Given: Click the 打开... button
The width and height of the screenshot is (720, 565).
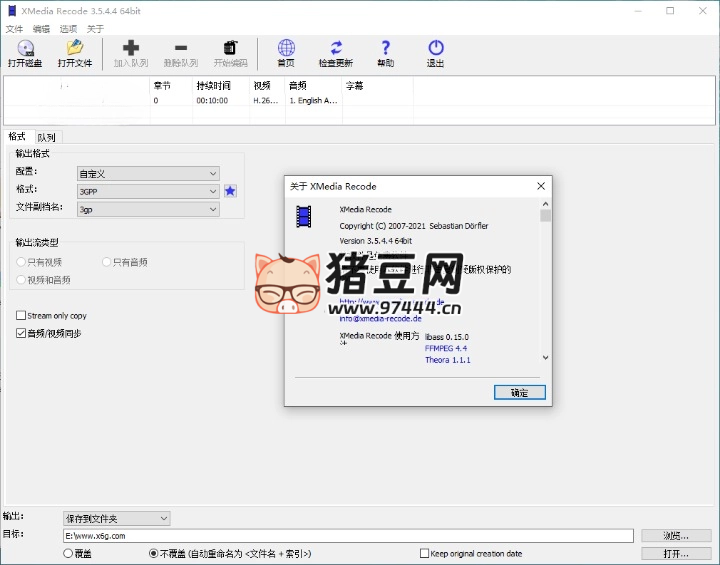Looking at the screenshot, I should [675, 554].
